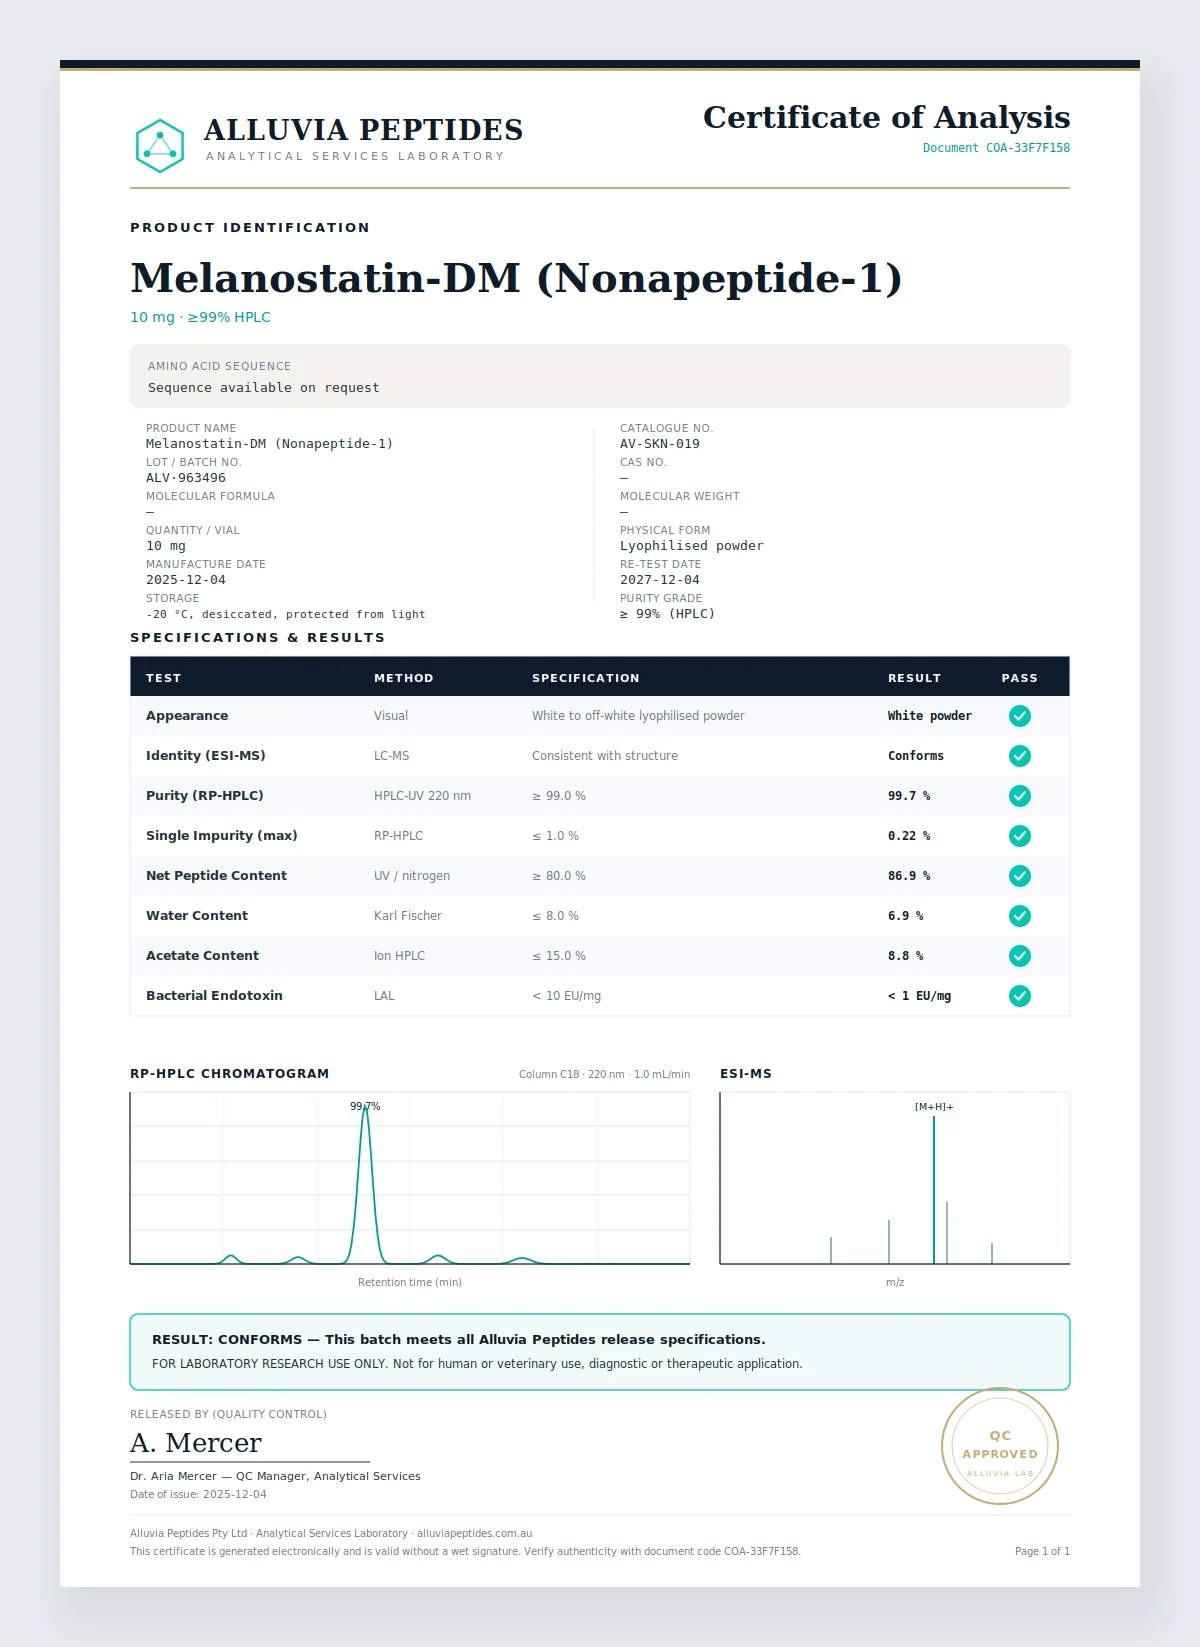Click the Bacterial Endotoxin test name
The image size is (1200, 1647).
(214, 996)
